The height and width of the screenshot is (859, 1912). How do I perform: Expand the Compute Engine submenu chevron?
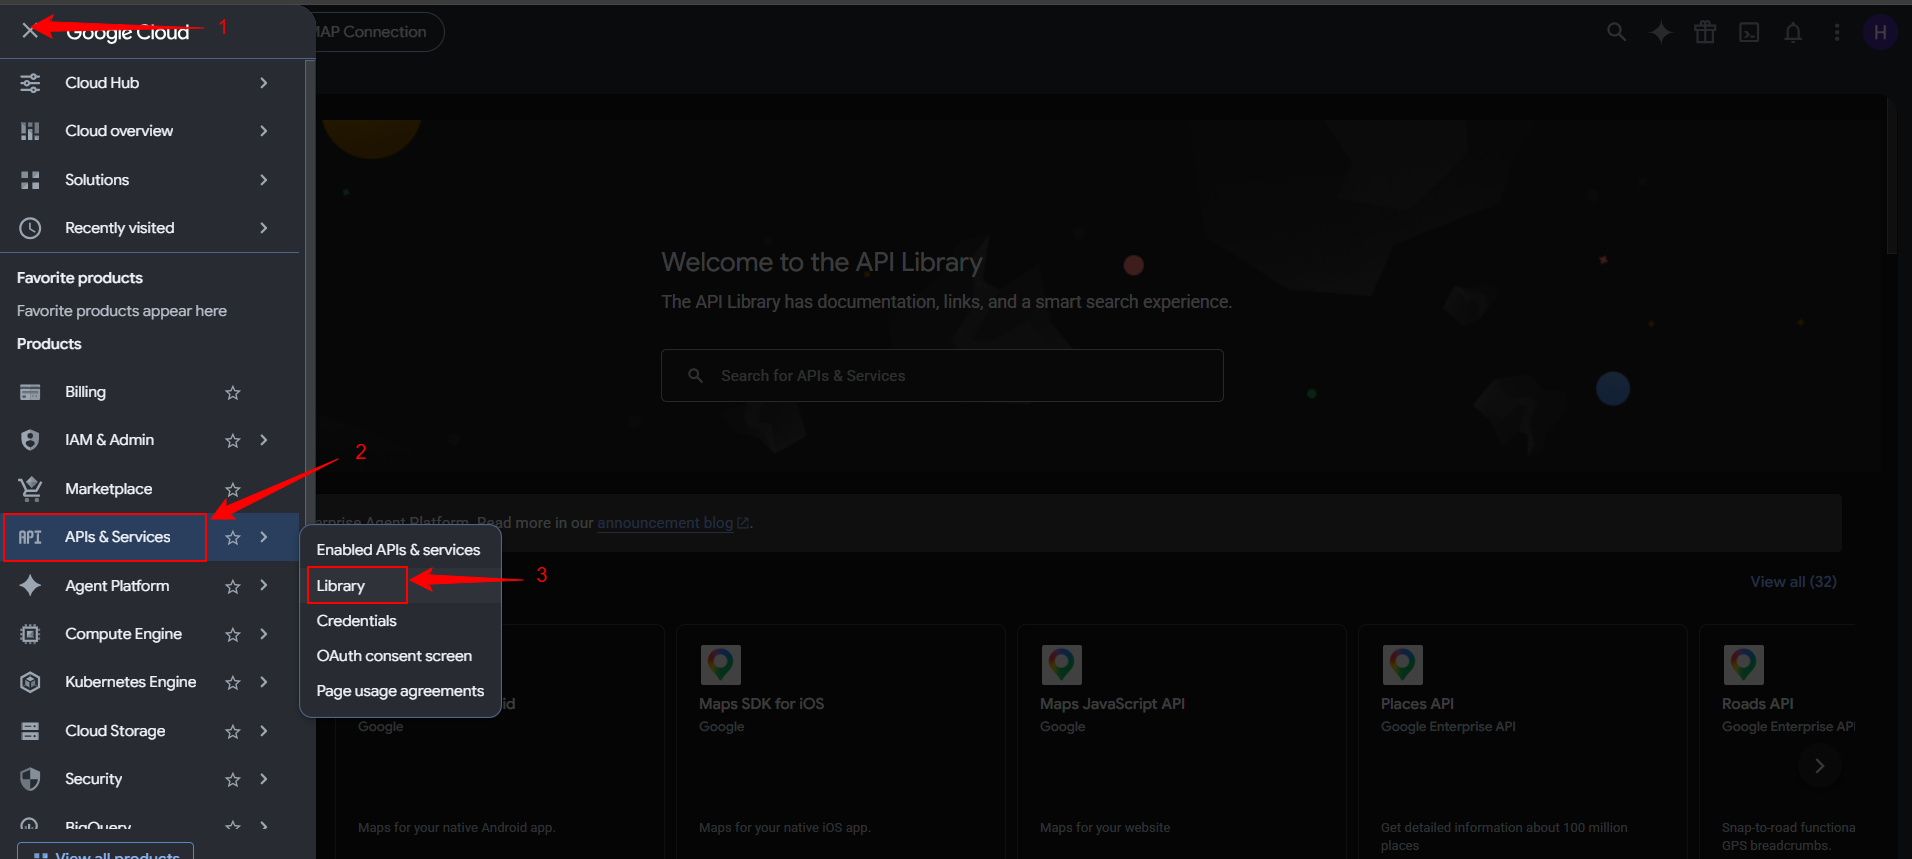[x=264, y=634]
